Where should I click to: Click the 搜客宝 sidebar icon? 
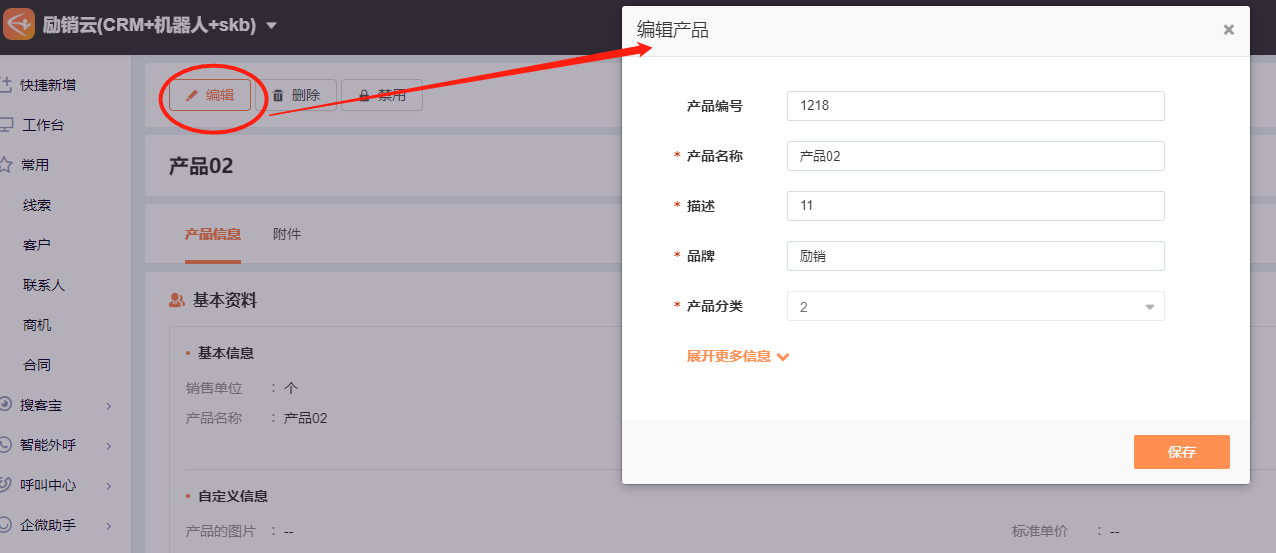(x=5, y=405)
